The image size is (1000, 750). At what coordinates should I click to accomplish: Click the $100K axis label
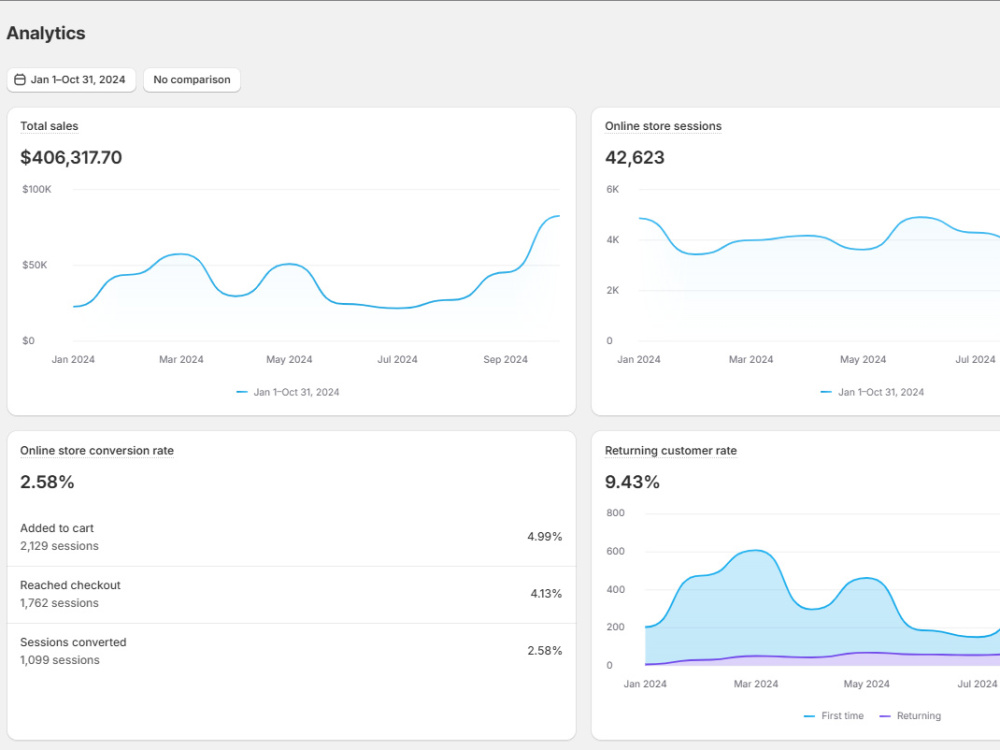coord(37,189)
